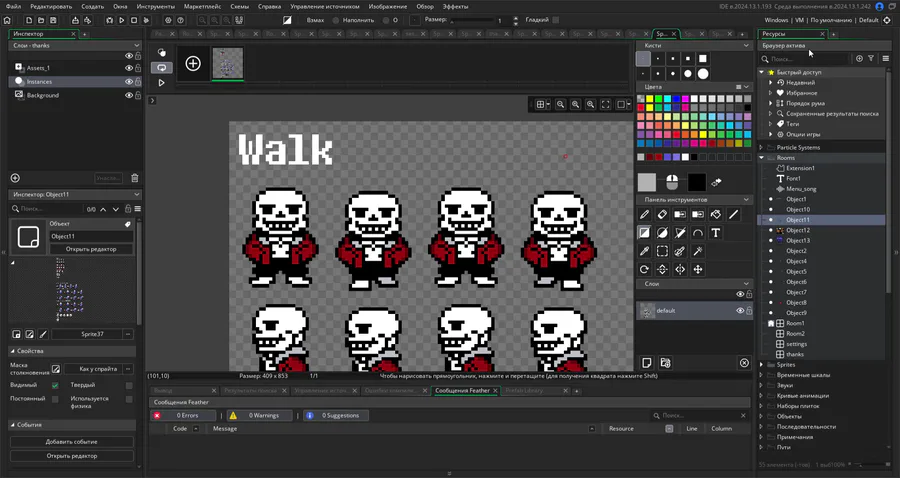This screenshot has width=900, height=478.
Task: Enable the Гладкий smooth checkbox
Action: coord(556,20)
